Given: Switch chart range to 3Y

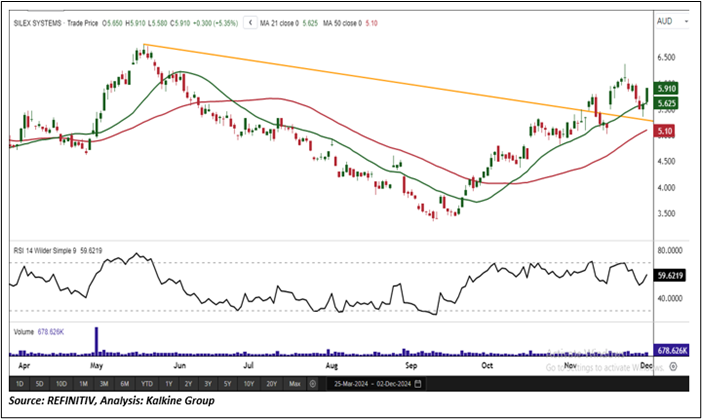Looking at the screenshot, I should tap(208, 384).
